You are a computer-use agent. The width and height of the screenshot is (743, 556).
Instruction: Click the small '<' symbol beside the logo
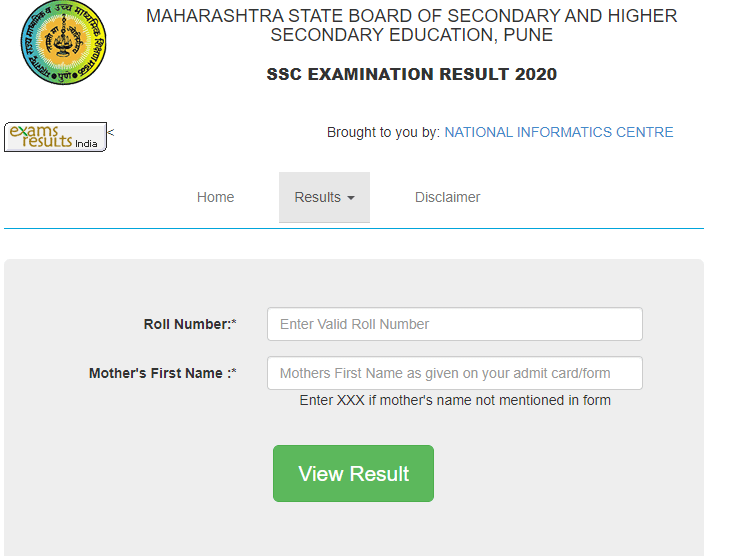111,132
